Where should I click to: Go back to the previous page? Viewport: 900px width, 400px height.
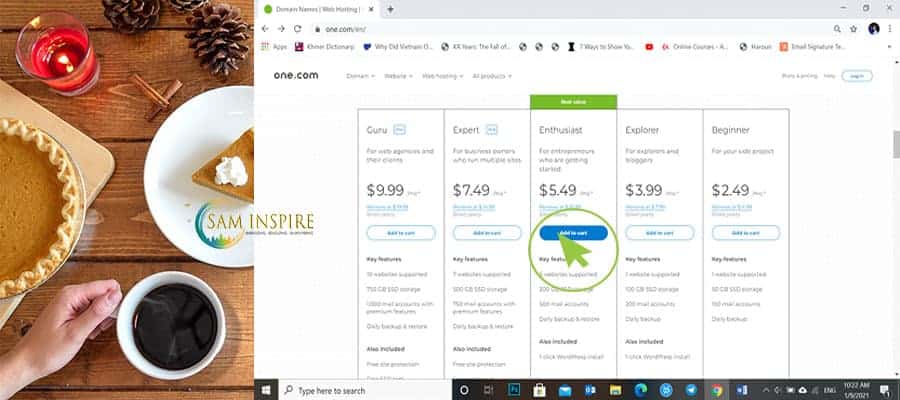point(265,29)
